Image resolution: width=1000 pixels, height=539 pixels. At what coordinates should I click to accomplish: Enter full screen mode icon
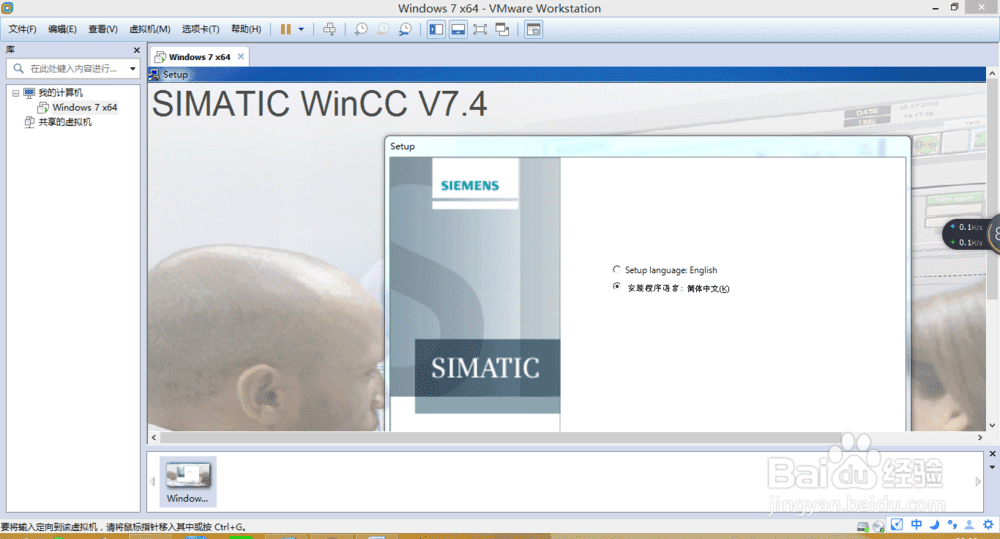tap(480, 29)
